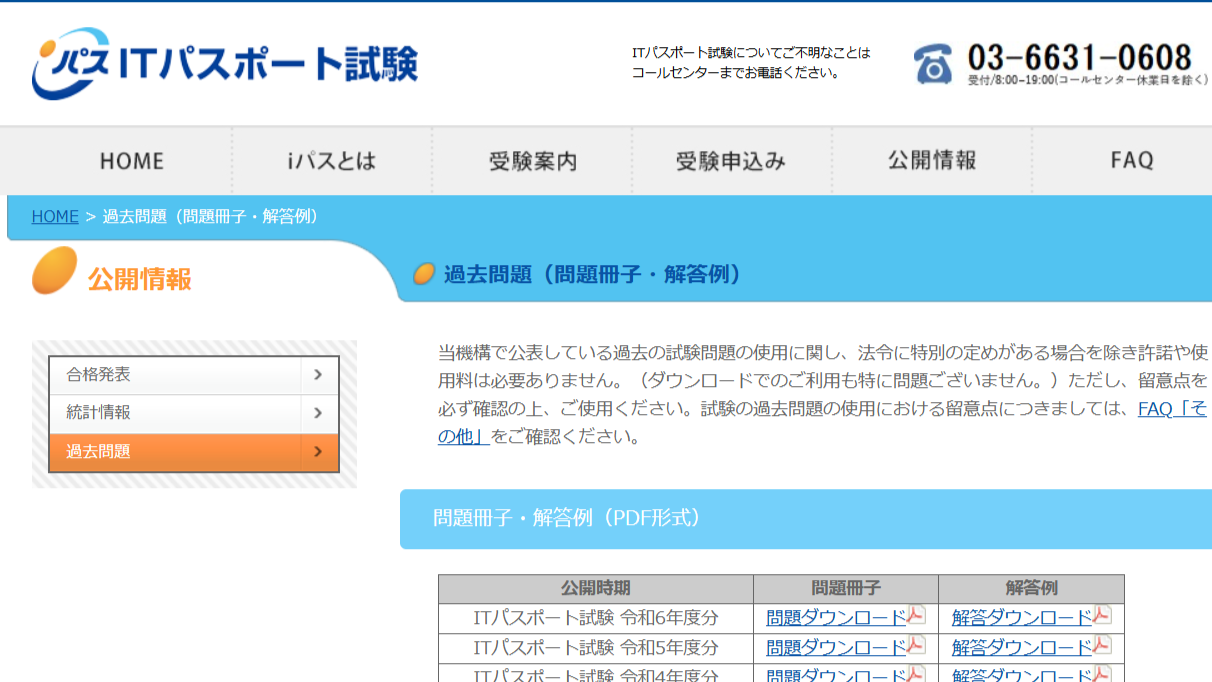Click PDF icon next to 令和5年度分 解答ダウンロード
Image resolution: width=1212 pixels, height=682 pixels.
[1102, 645]
